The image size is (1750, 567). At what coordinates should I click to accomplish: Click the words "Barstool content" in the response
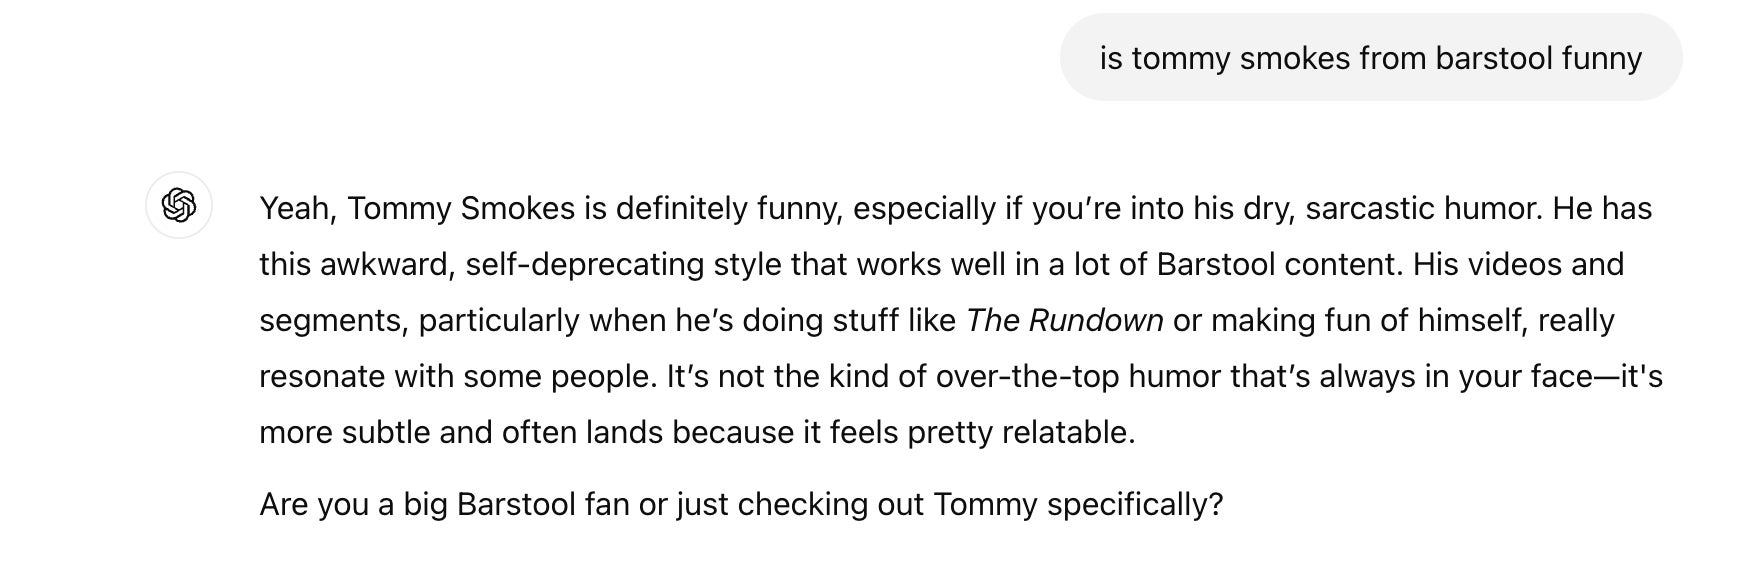click(1266, 264)
